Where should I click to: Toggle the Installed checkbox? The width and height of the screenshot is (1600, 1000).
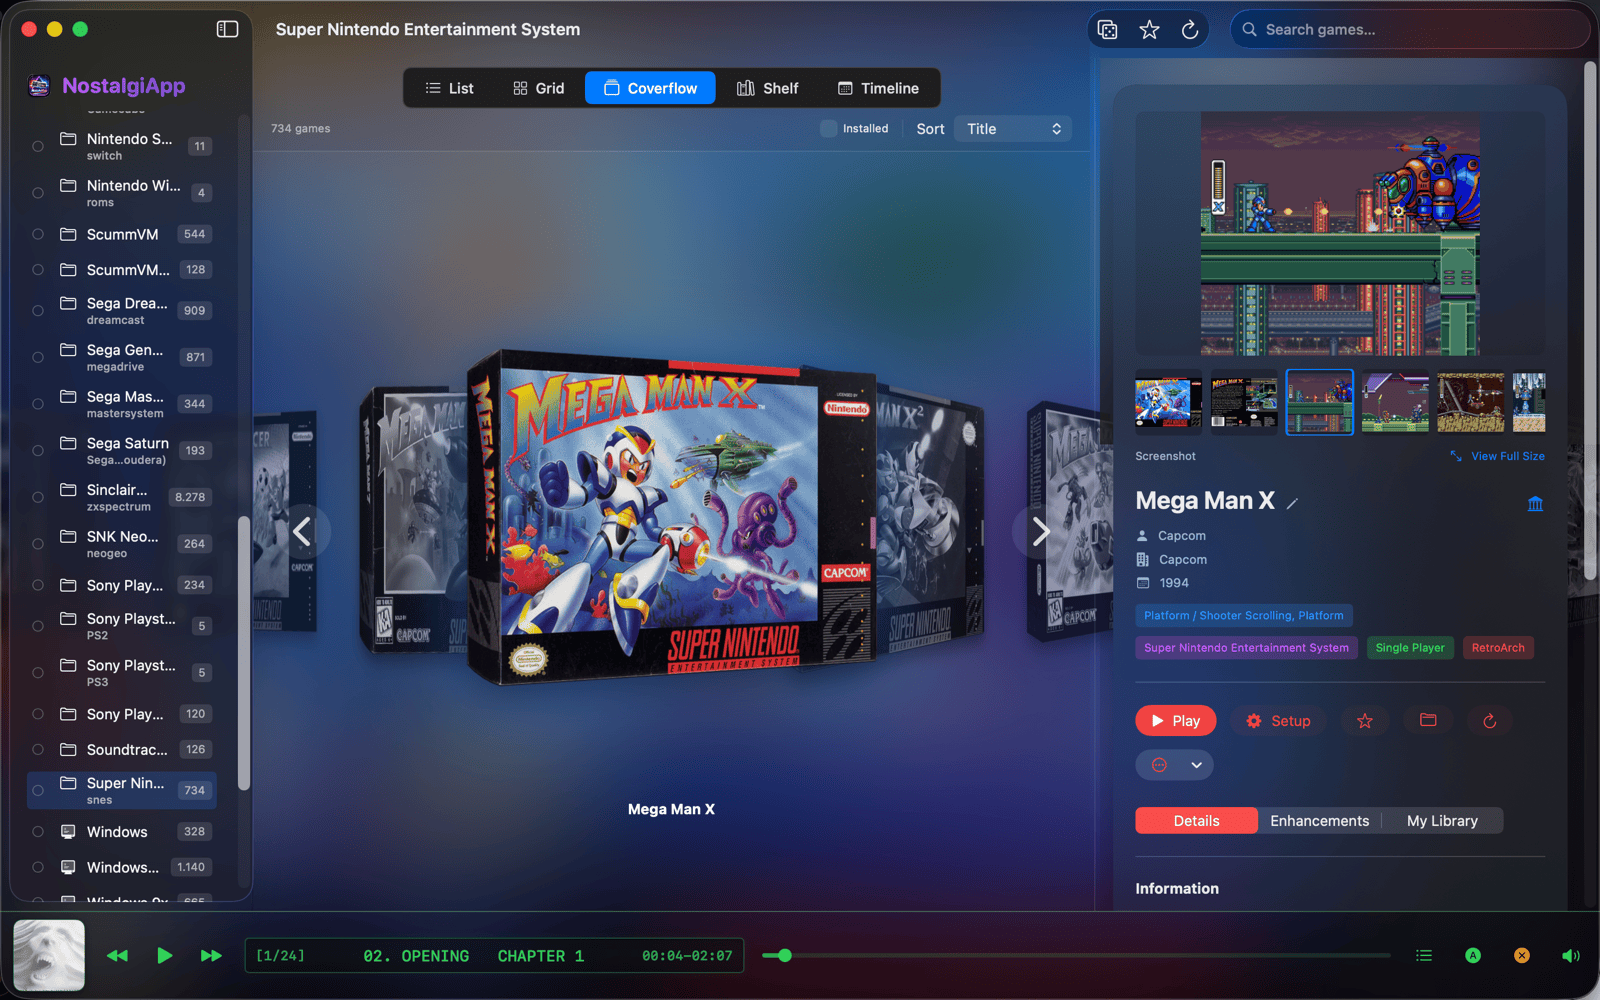pyautogui.click(x=828, y=128)
